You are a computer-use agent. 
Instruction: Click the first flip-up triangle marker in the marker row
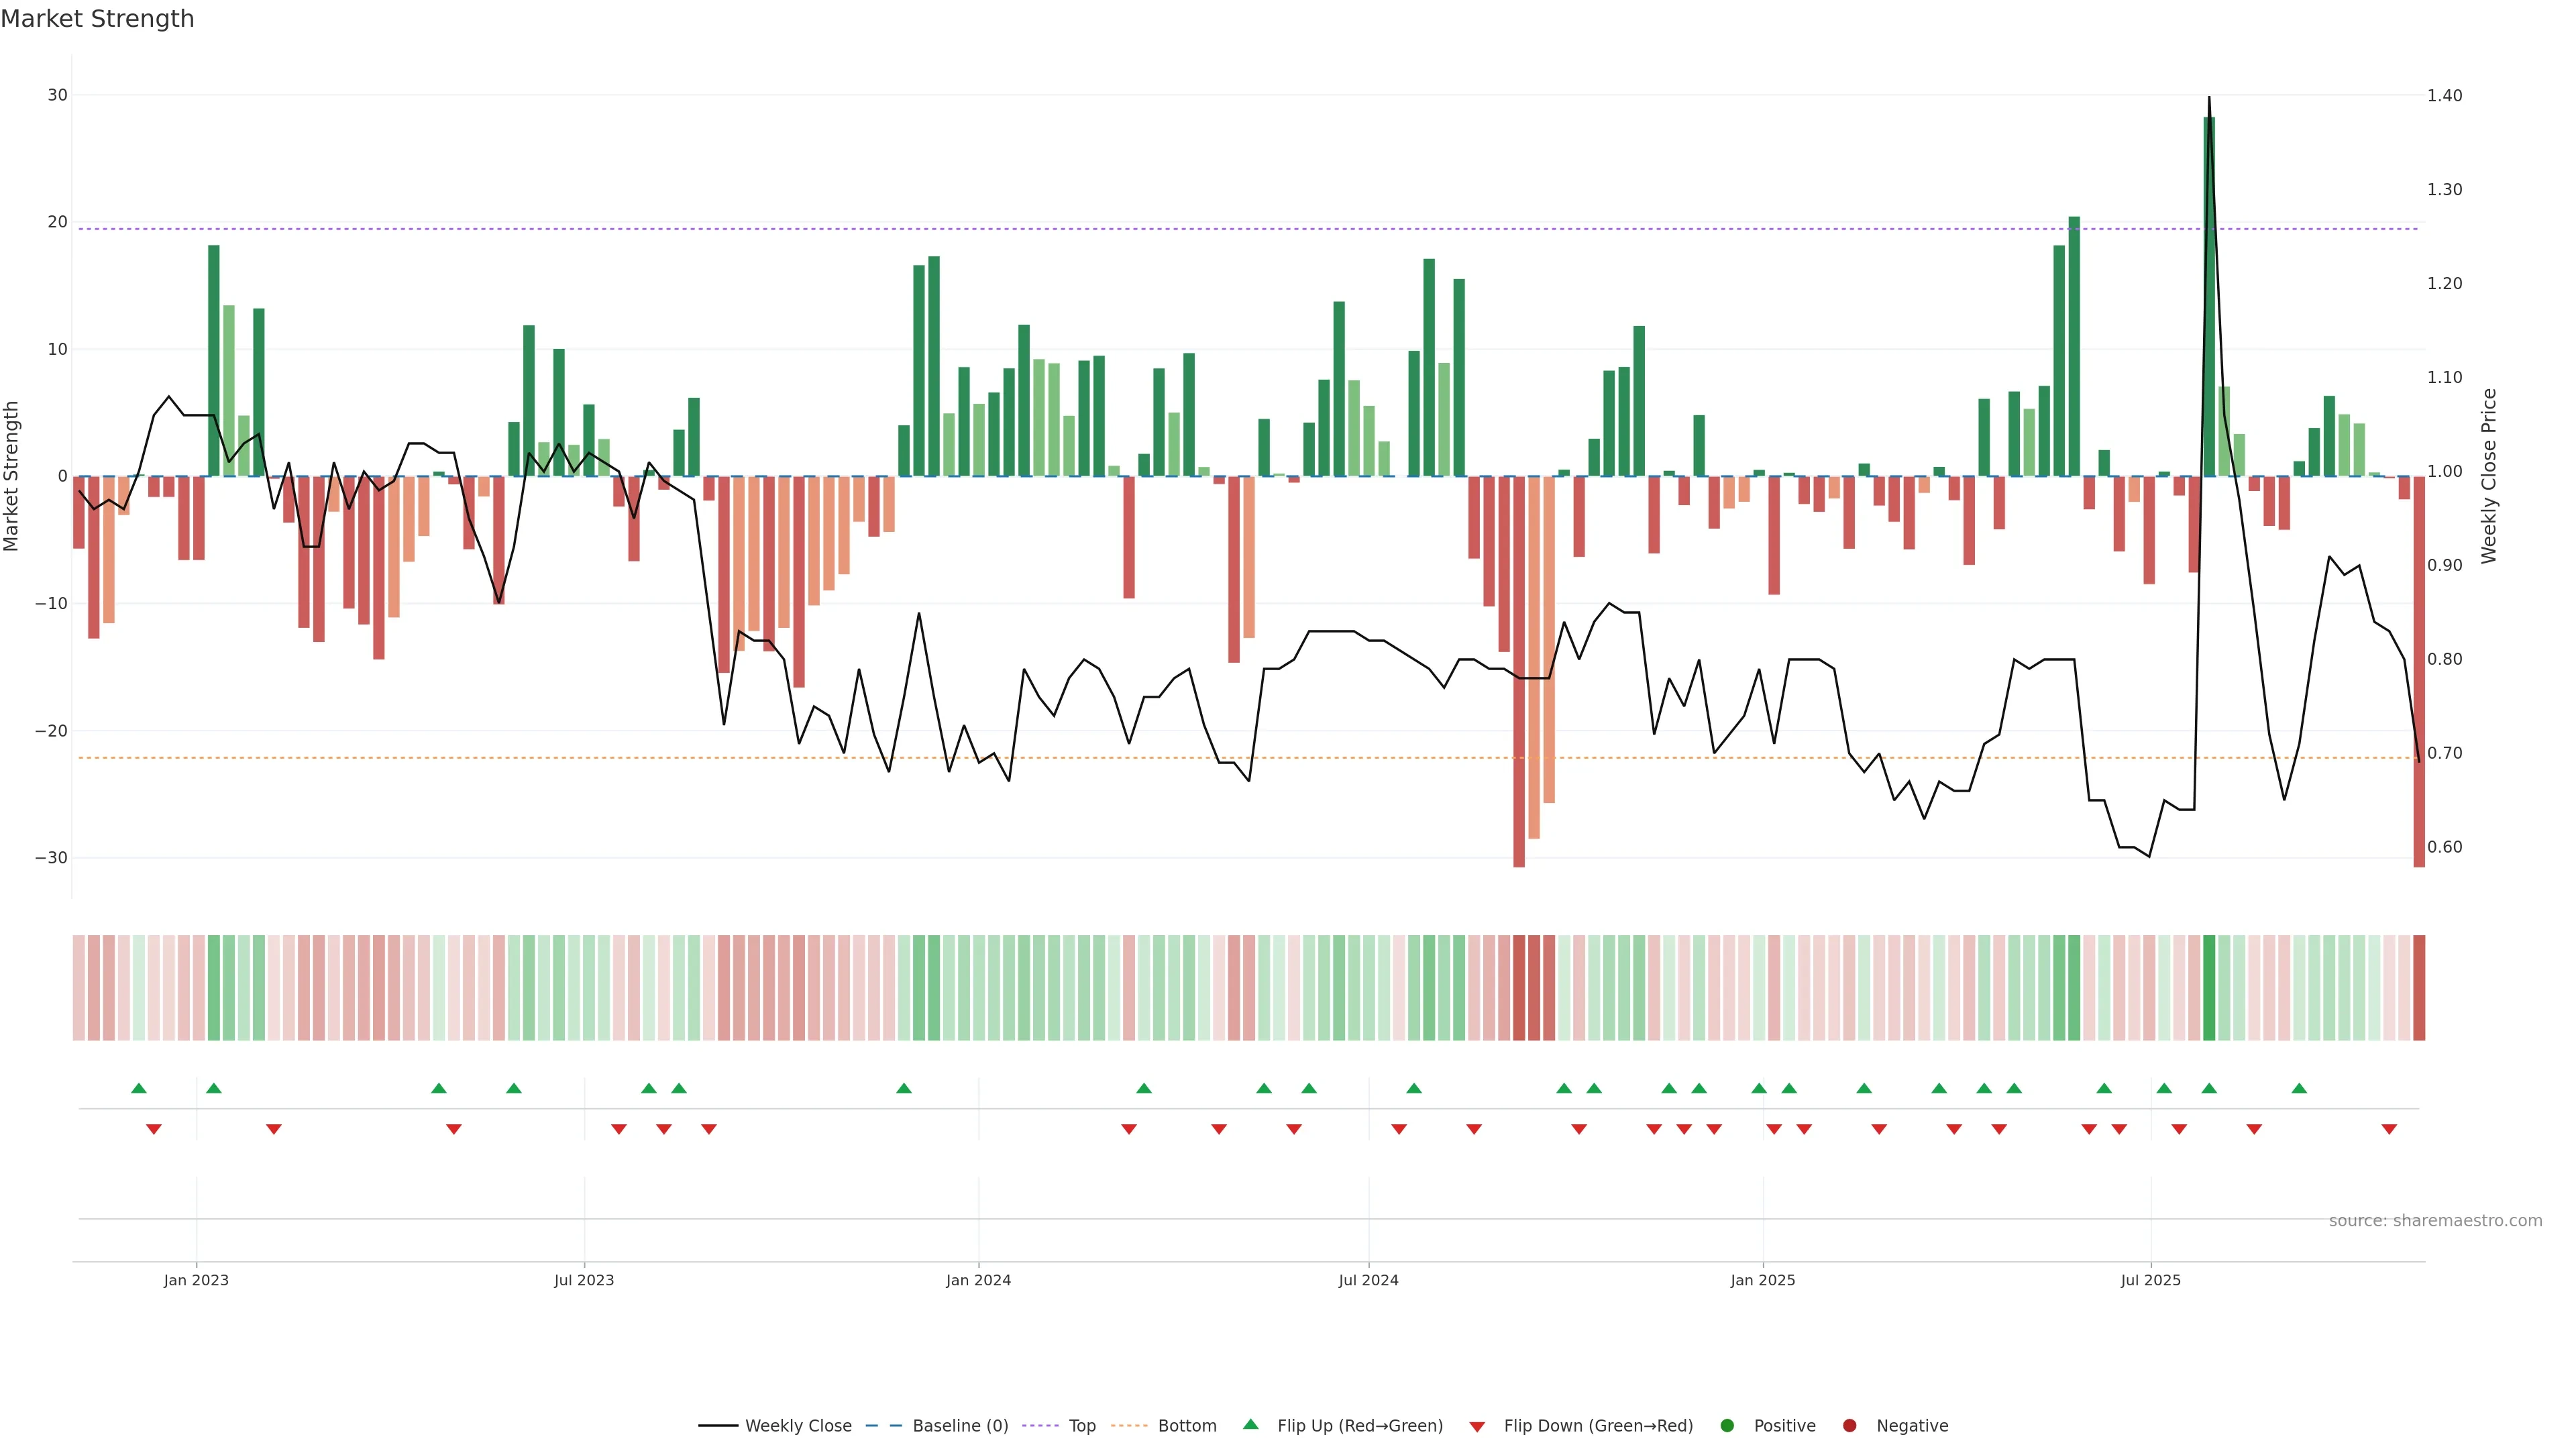point(139,1088)
